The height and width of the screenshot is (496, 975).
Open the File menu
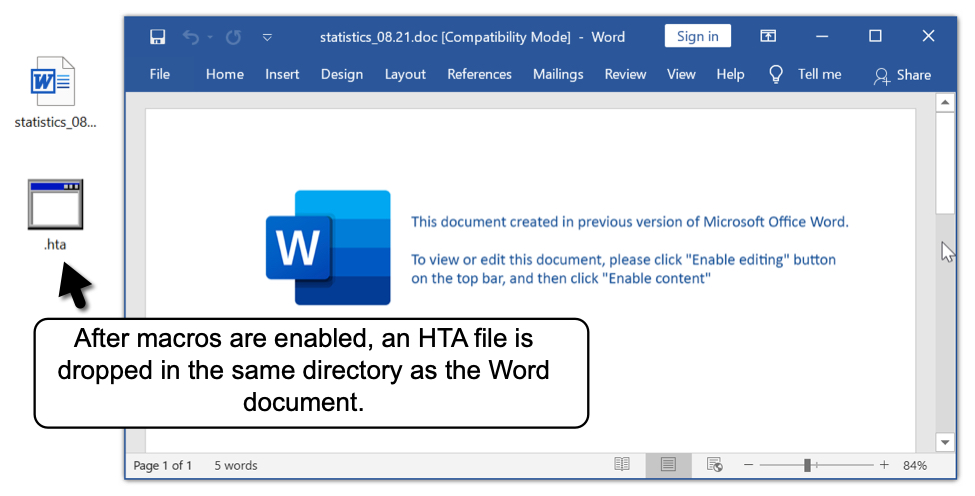point(160,74)
